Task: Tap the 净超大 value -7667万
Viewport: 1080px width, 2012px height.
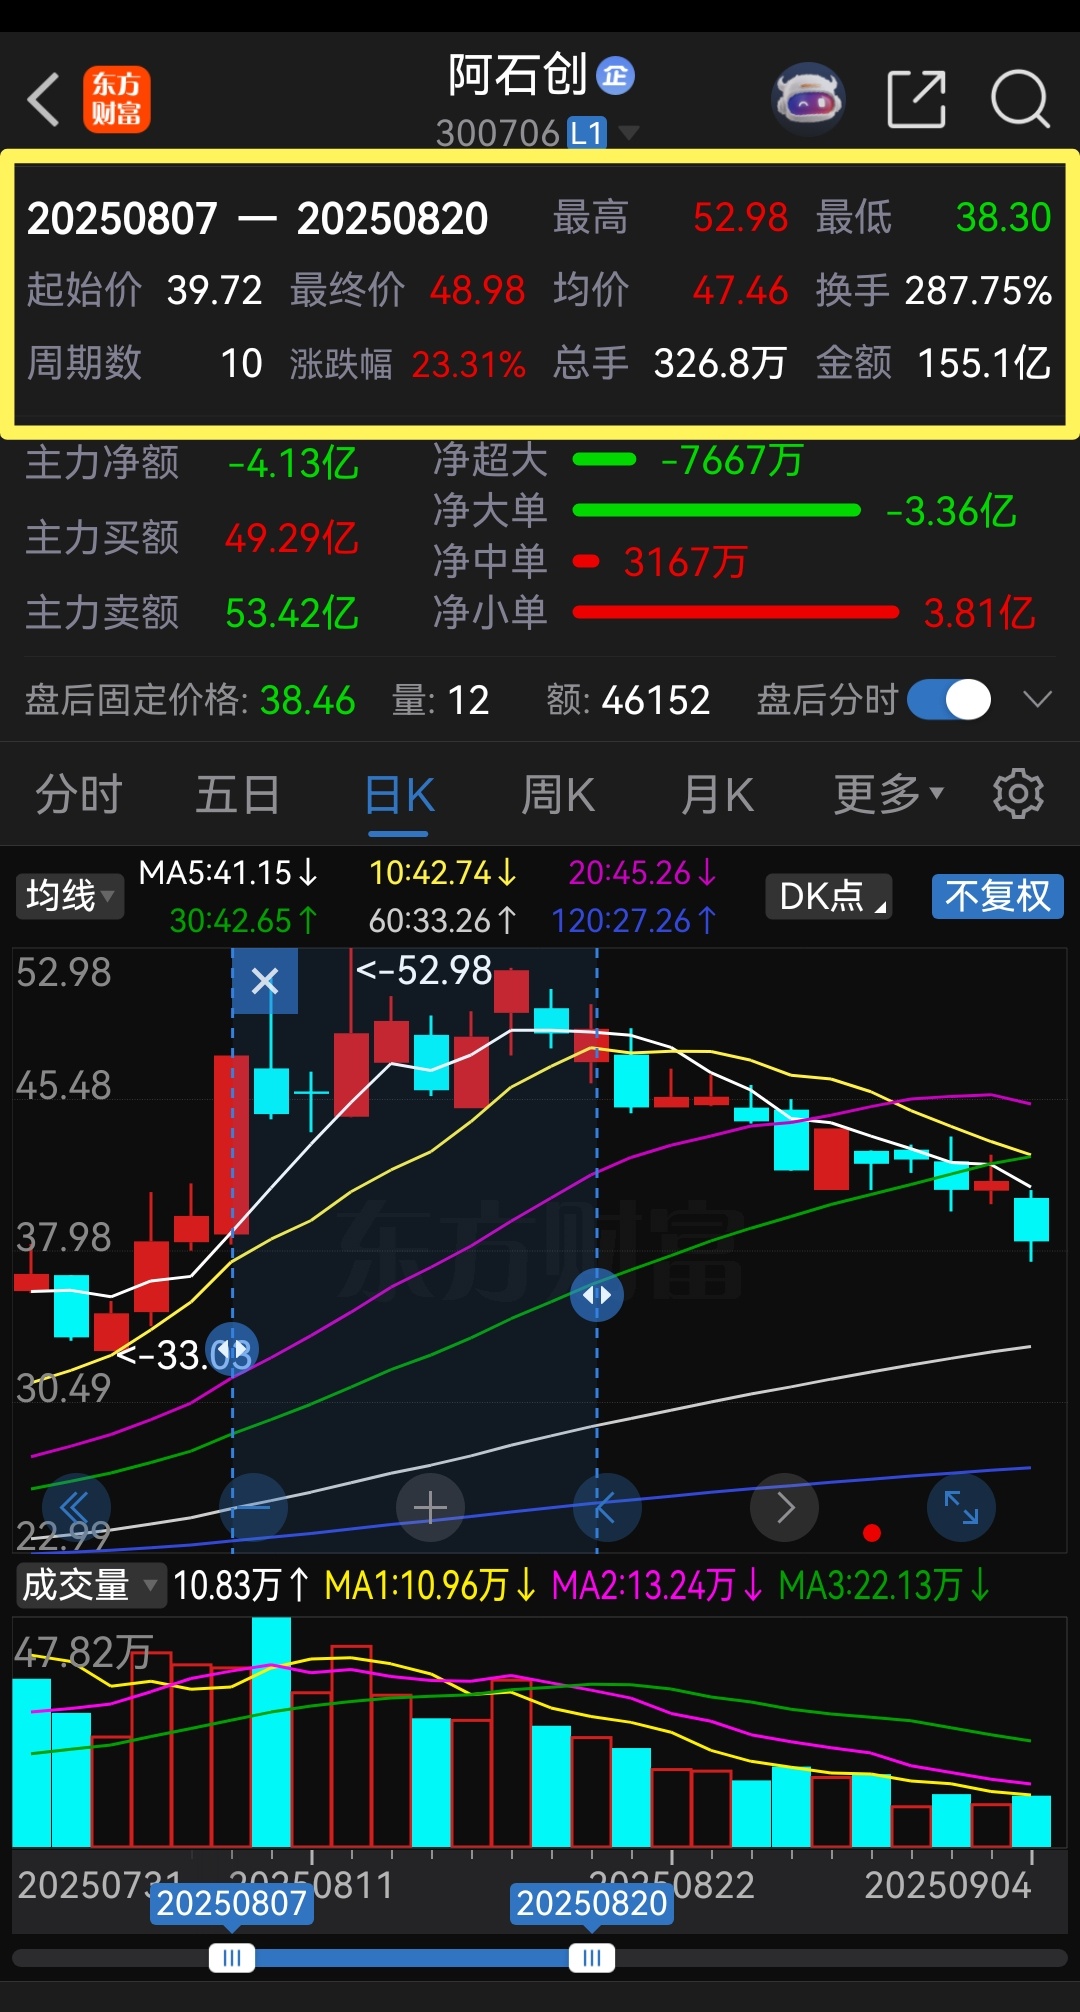Action: (x=732, y=460)
